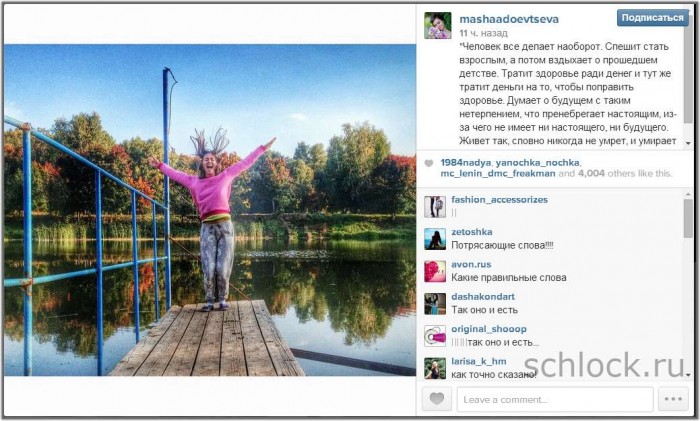The height and width of the screenshot is (421, 700).
Task: Click caption scrollbar down arrow
Action: tap(688, 143)
